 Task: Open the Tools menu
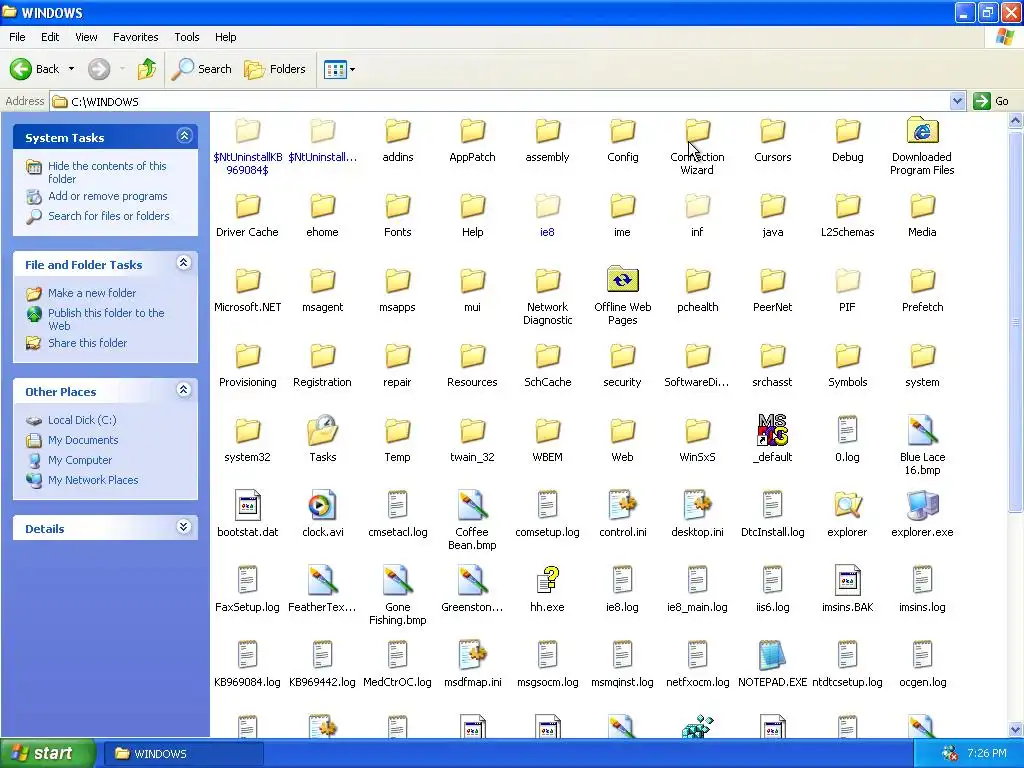pyautogui.click(x=187, y=37)
